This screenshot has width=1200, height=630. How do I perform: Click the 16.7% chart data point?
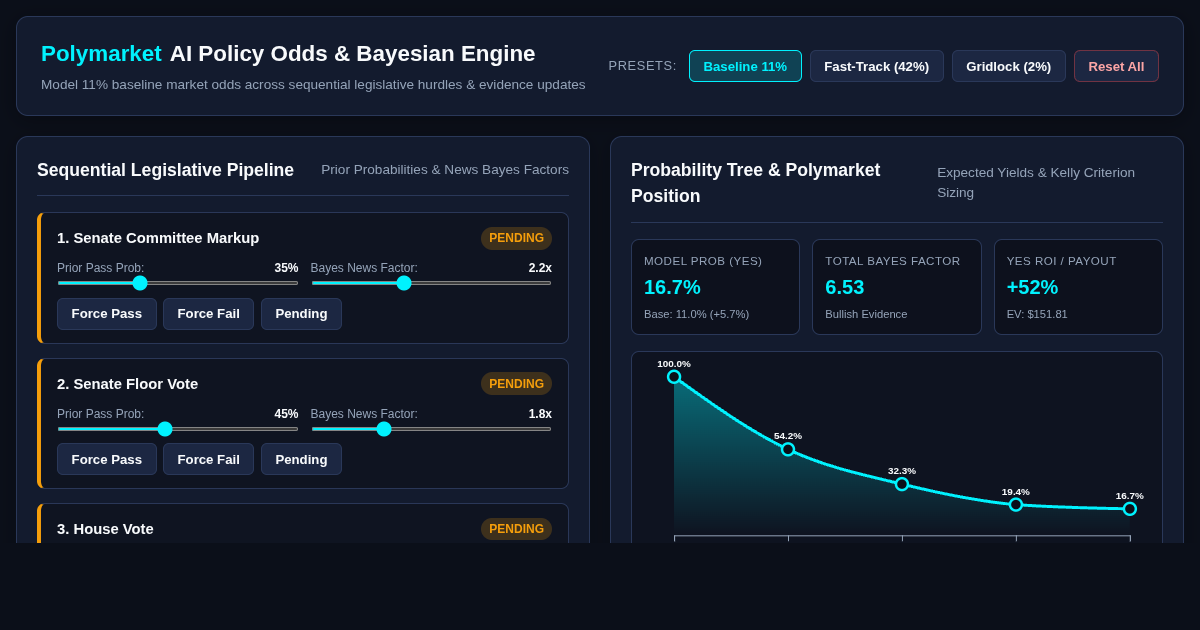click(x=1130, y=509)
